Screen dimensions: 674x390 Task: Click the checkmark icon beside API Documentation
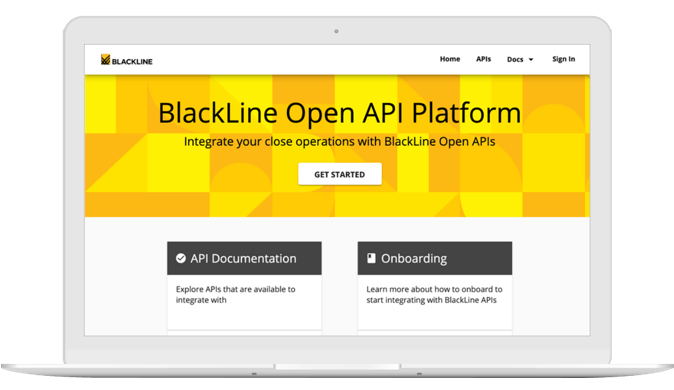coord(181,258)
